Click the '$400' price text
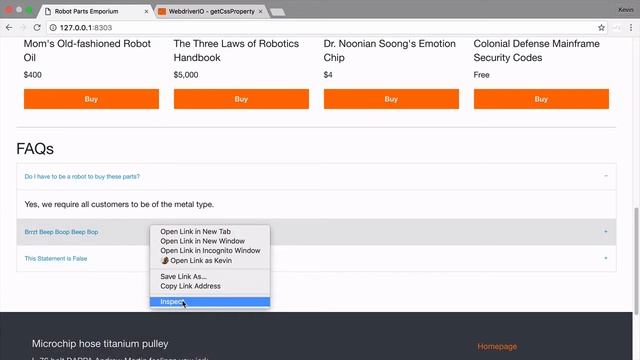Image resolution: width=640 pixels, height=360 pixels. [x=33, y=75]
